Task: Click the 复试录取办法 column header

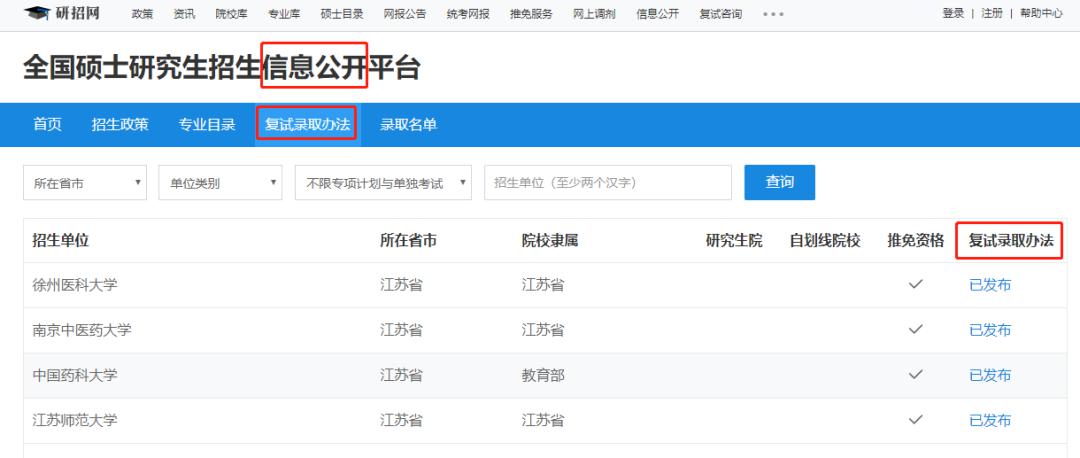Action: [1011, 240]
